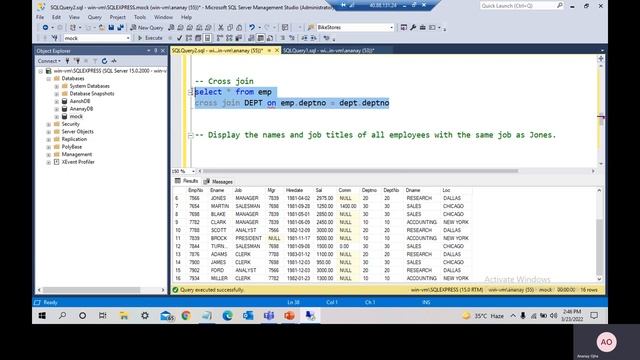
Task: Click the Properties wrench icon in toolbar
Action: point(413,27)
